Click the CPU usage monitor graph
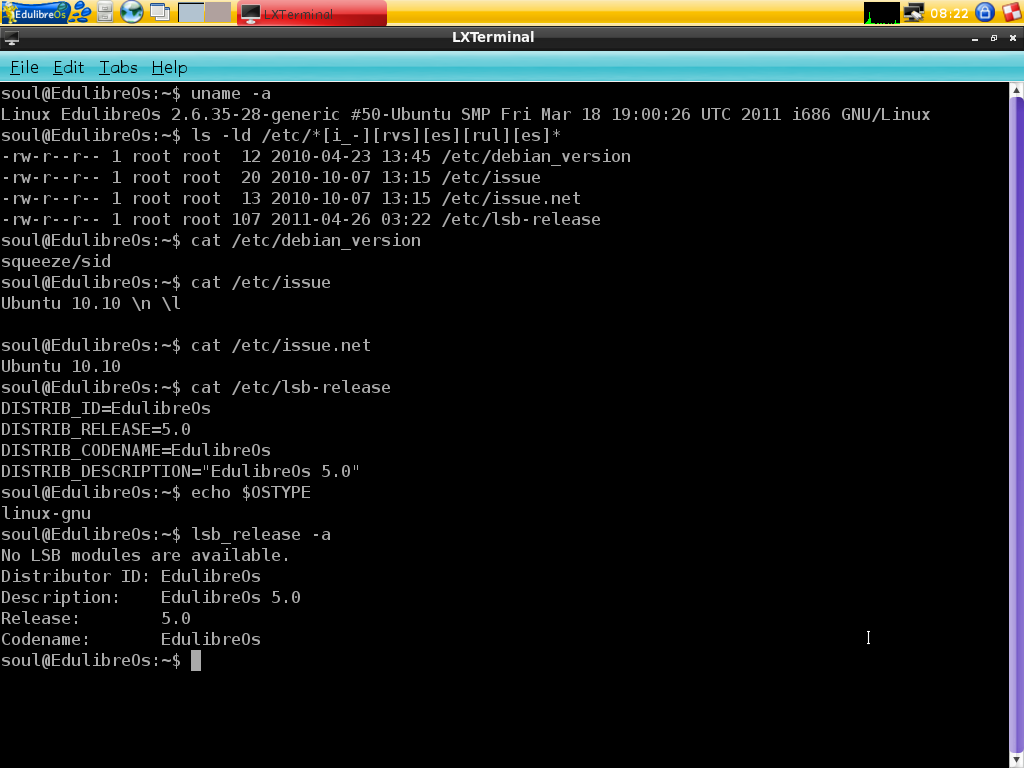This screenshot has height=768, width=1024. point(881,13)
